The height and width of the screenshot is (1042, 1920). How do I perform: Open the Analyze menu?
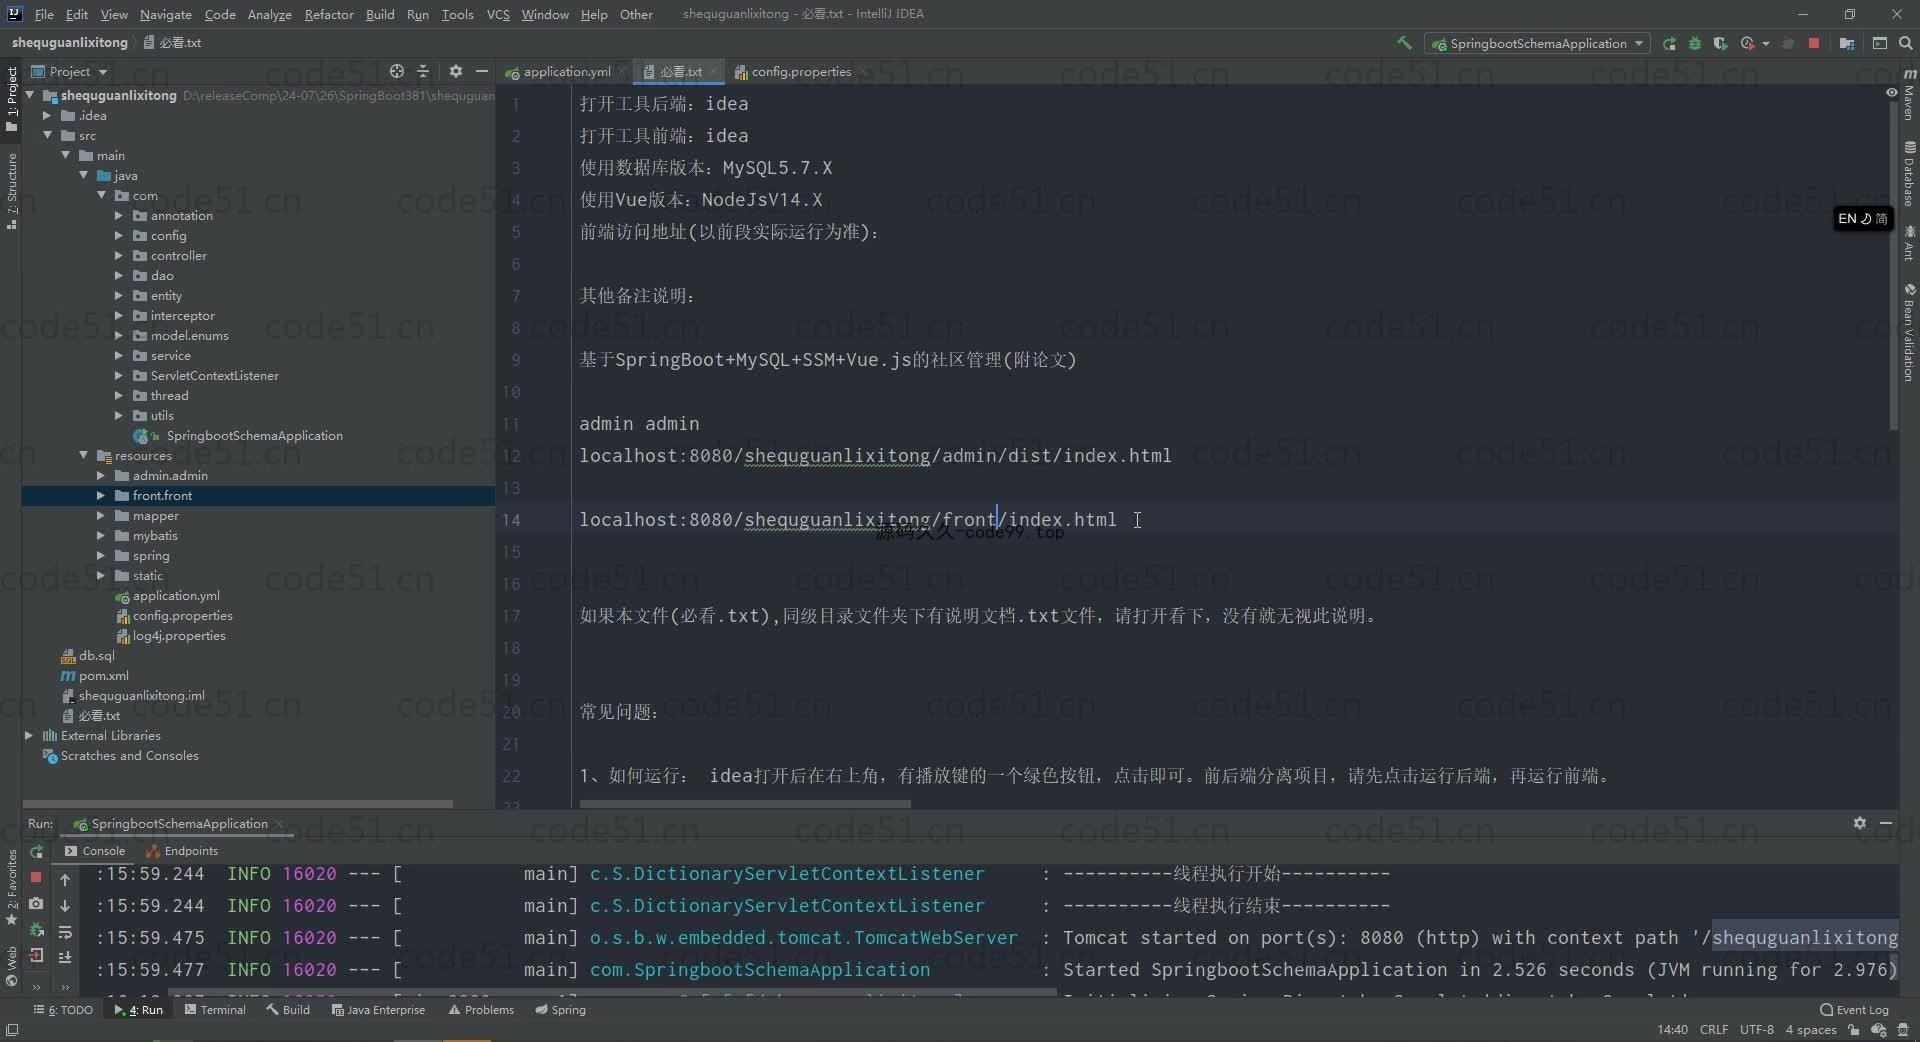tap(269, 14)
